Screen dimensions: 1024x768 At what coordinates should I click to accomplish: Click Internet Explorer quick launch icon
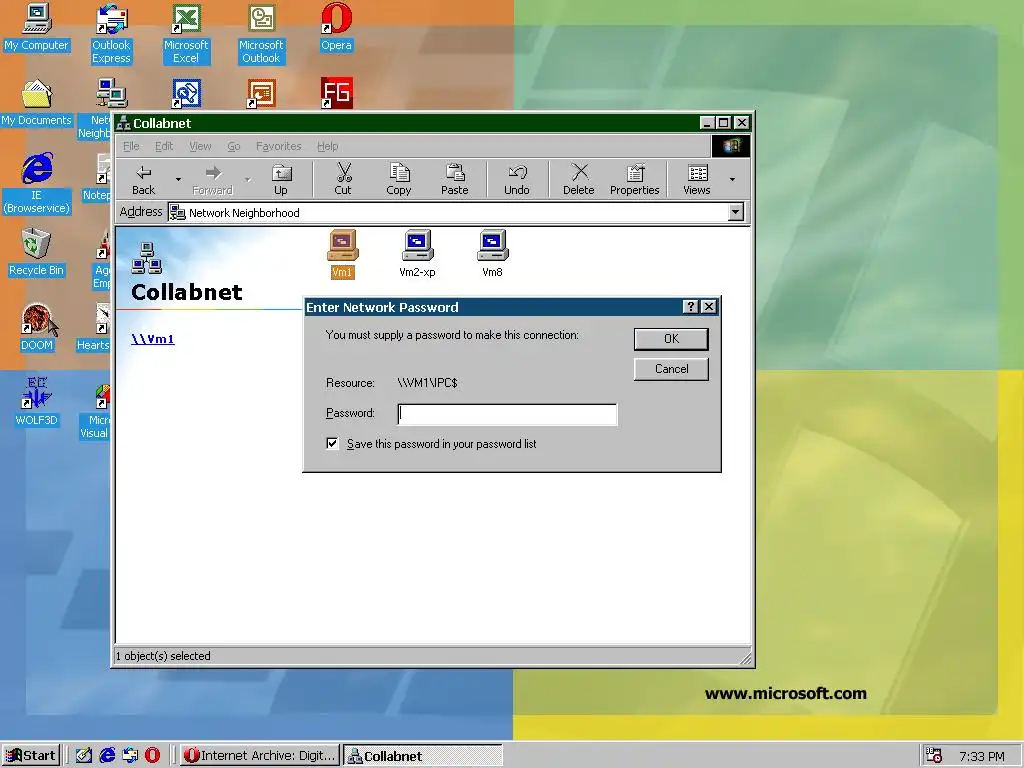pyautogui.click(x=107, y=756)
